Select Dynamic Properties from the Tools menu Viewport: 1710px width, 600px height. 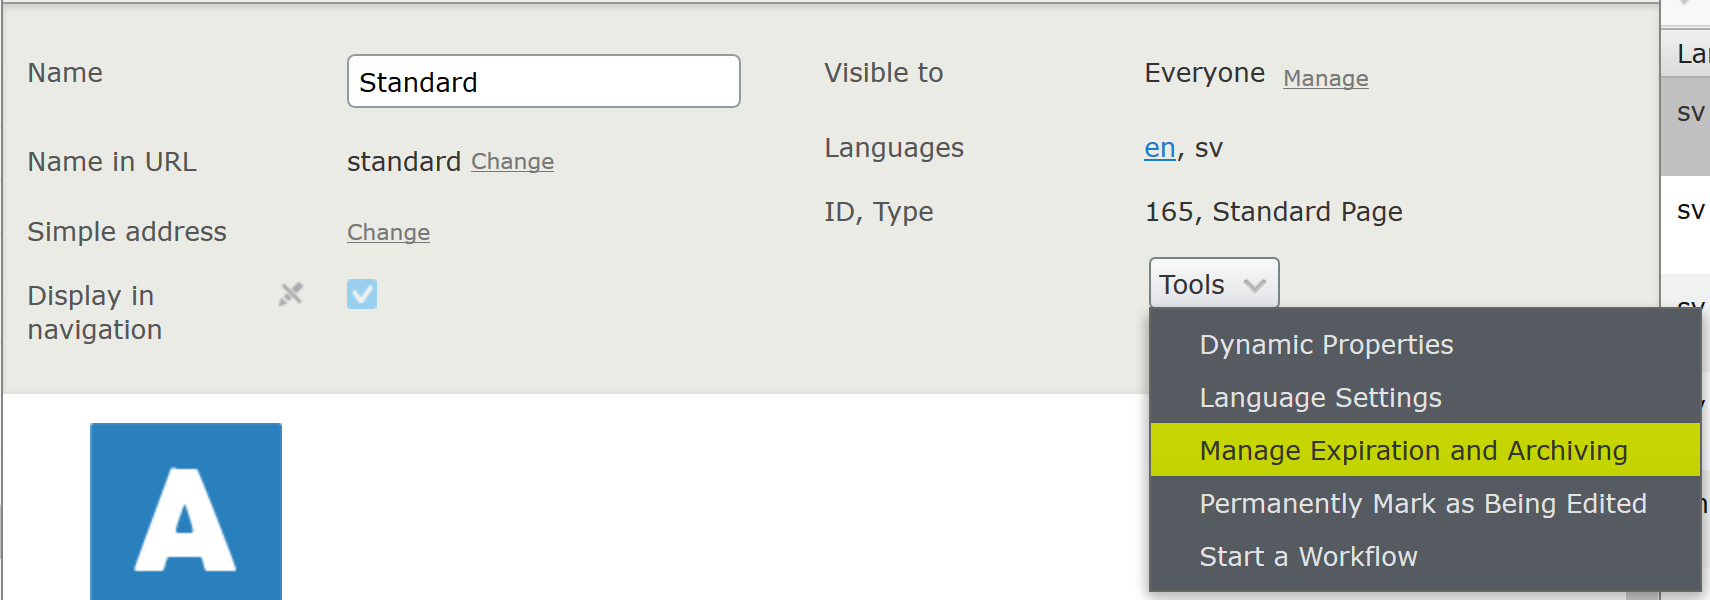click(x=1326, y=345)
